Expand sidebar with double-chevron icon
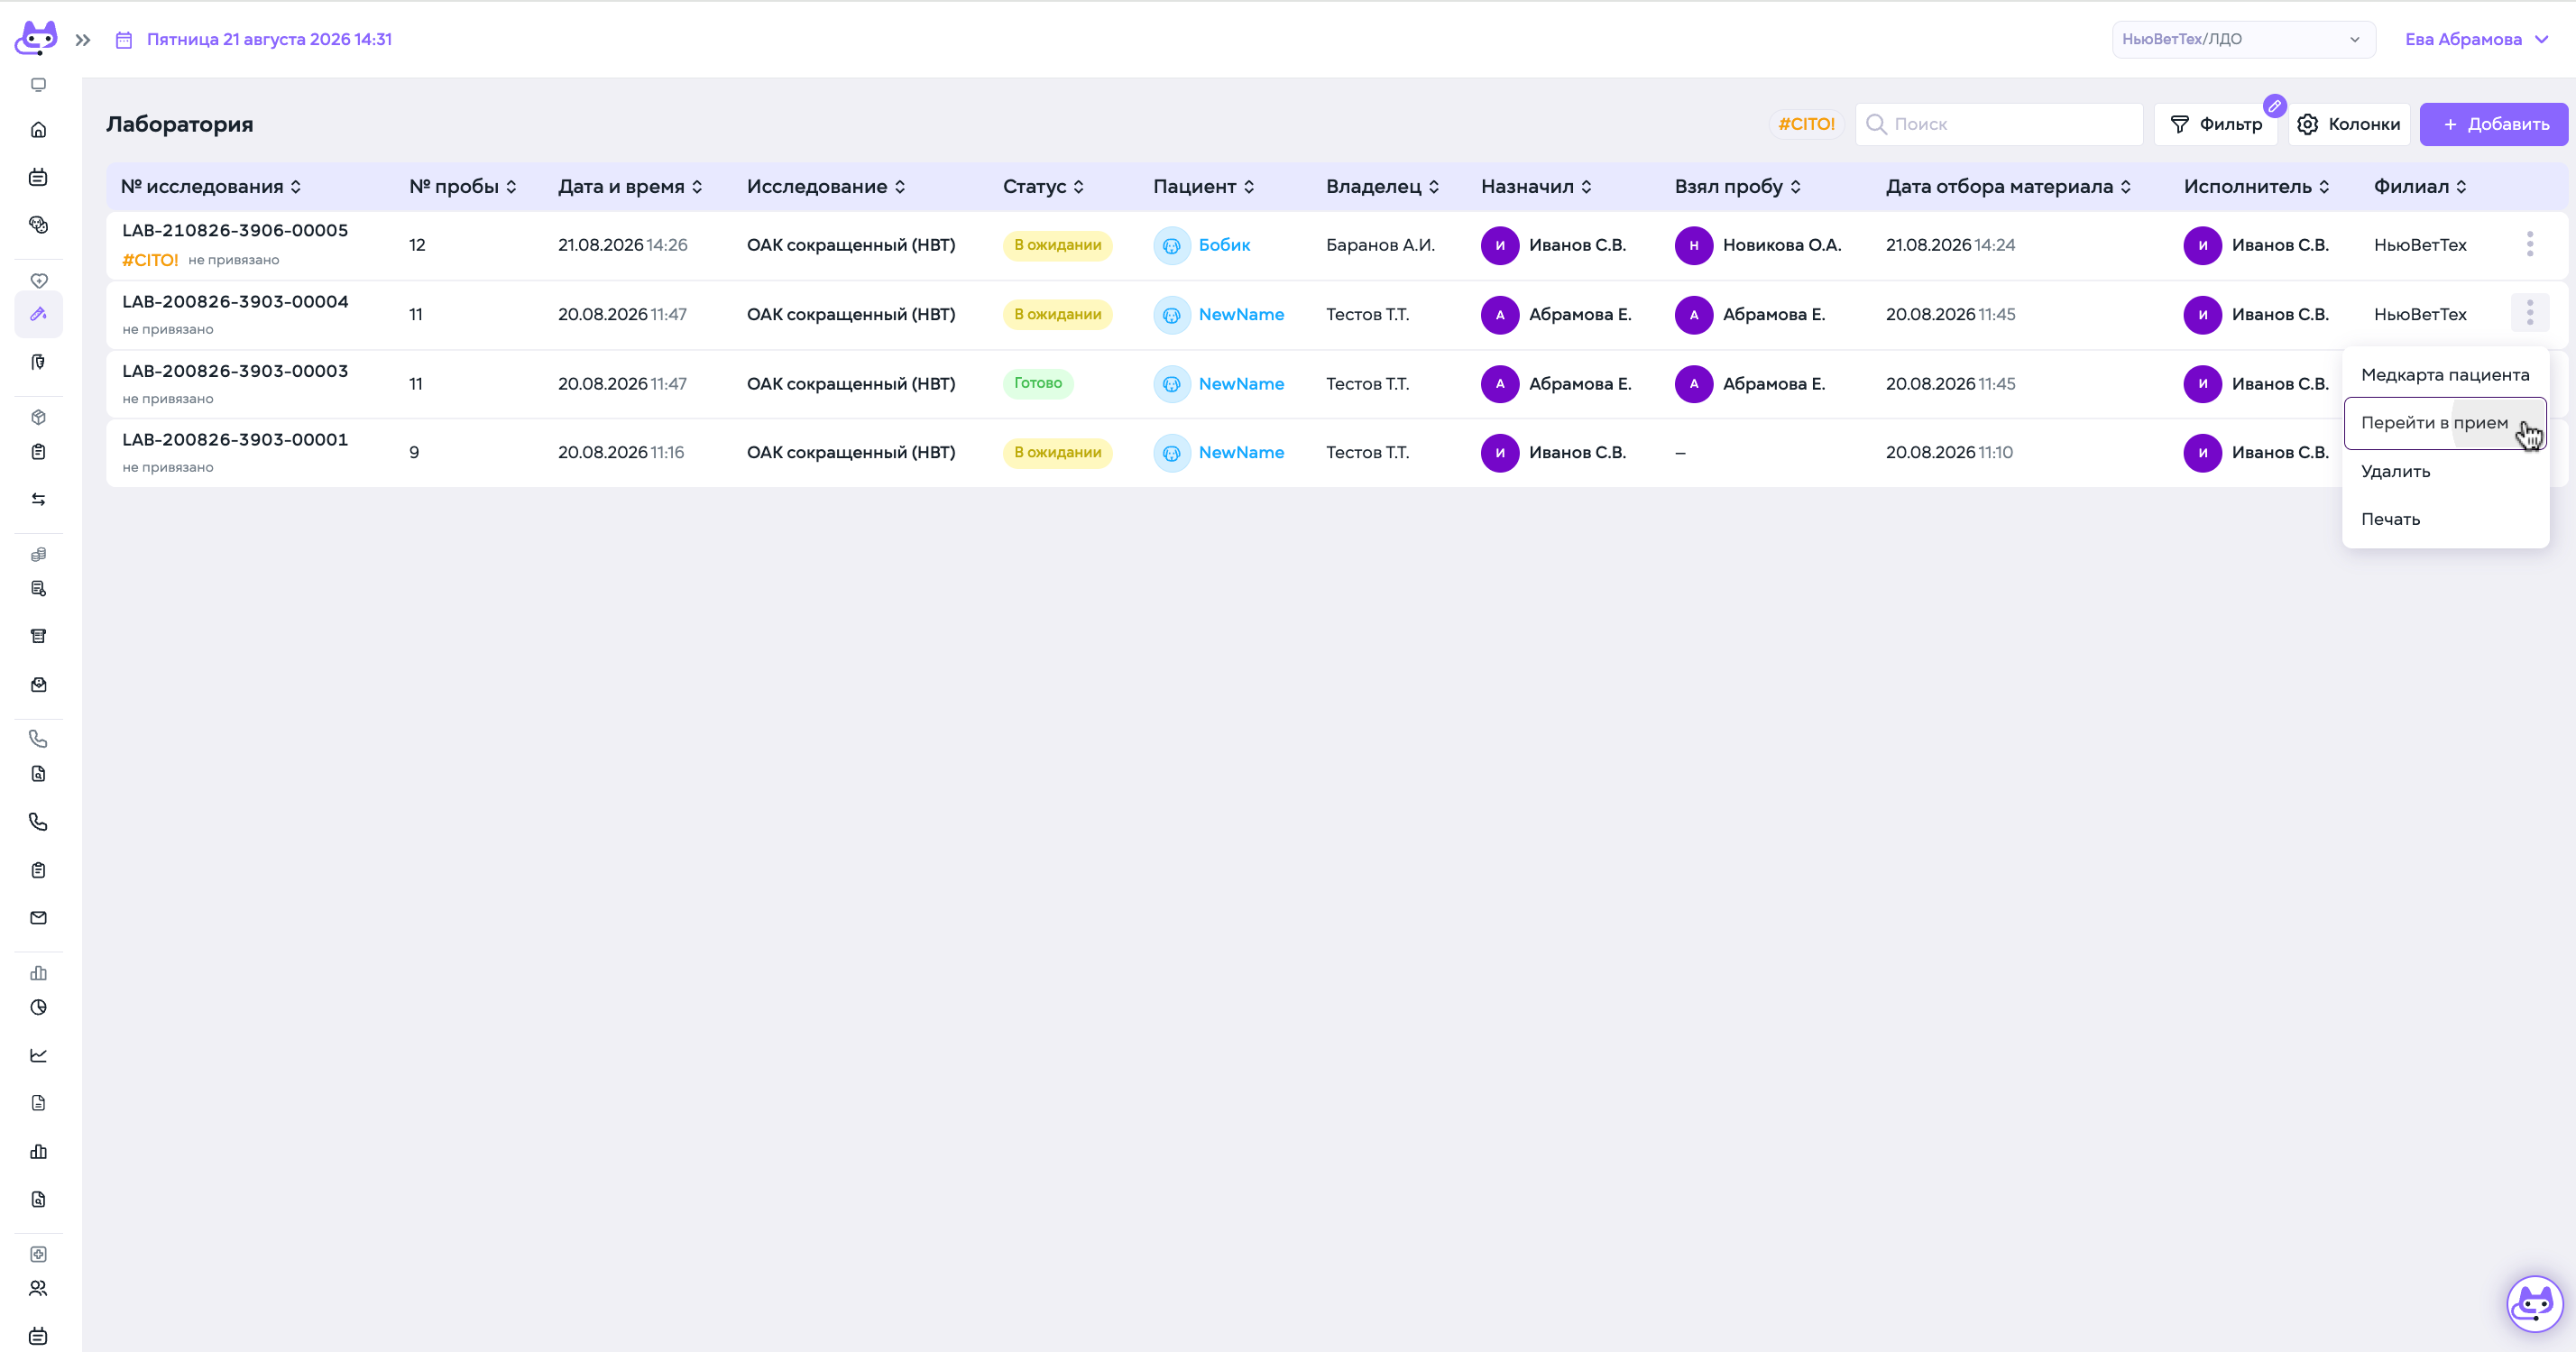The image size is (2576, 1352). tap(83, 40)
